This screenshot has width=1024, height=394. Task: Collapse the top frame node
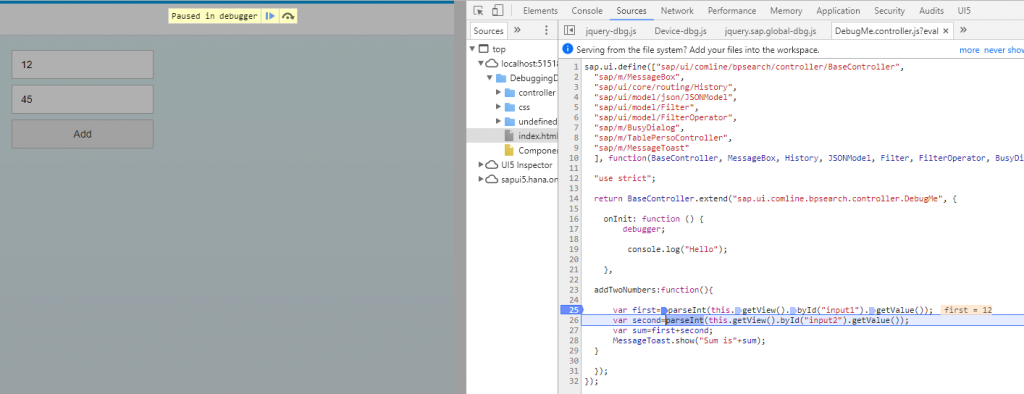point(473,49)
